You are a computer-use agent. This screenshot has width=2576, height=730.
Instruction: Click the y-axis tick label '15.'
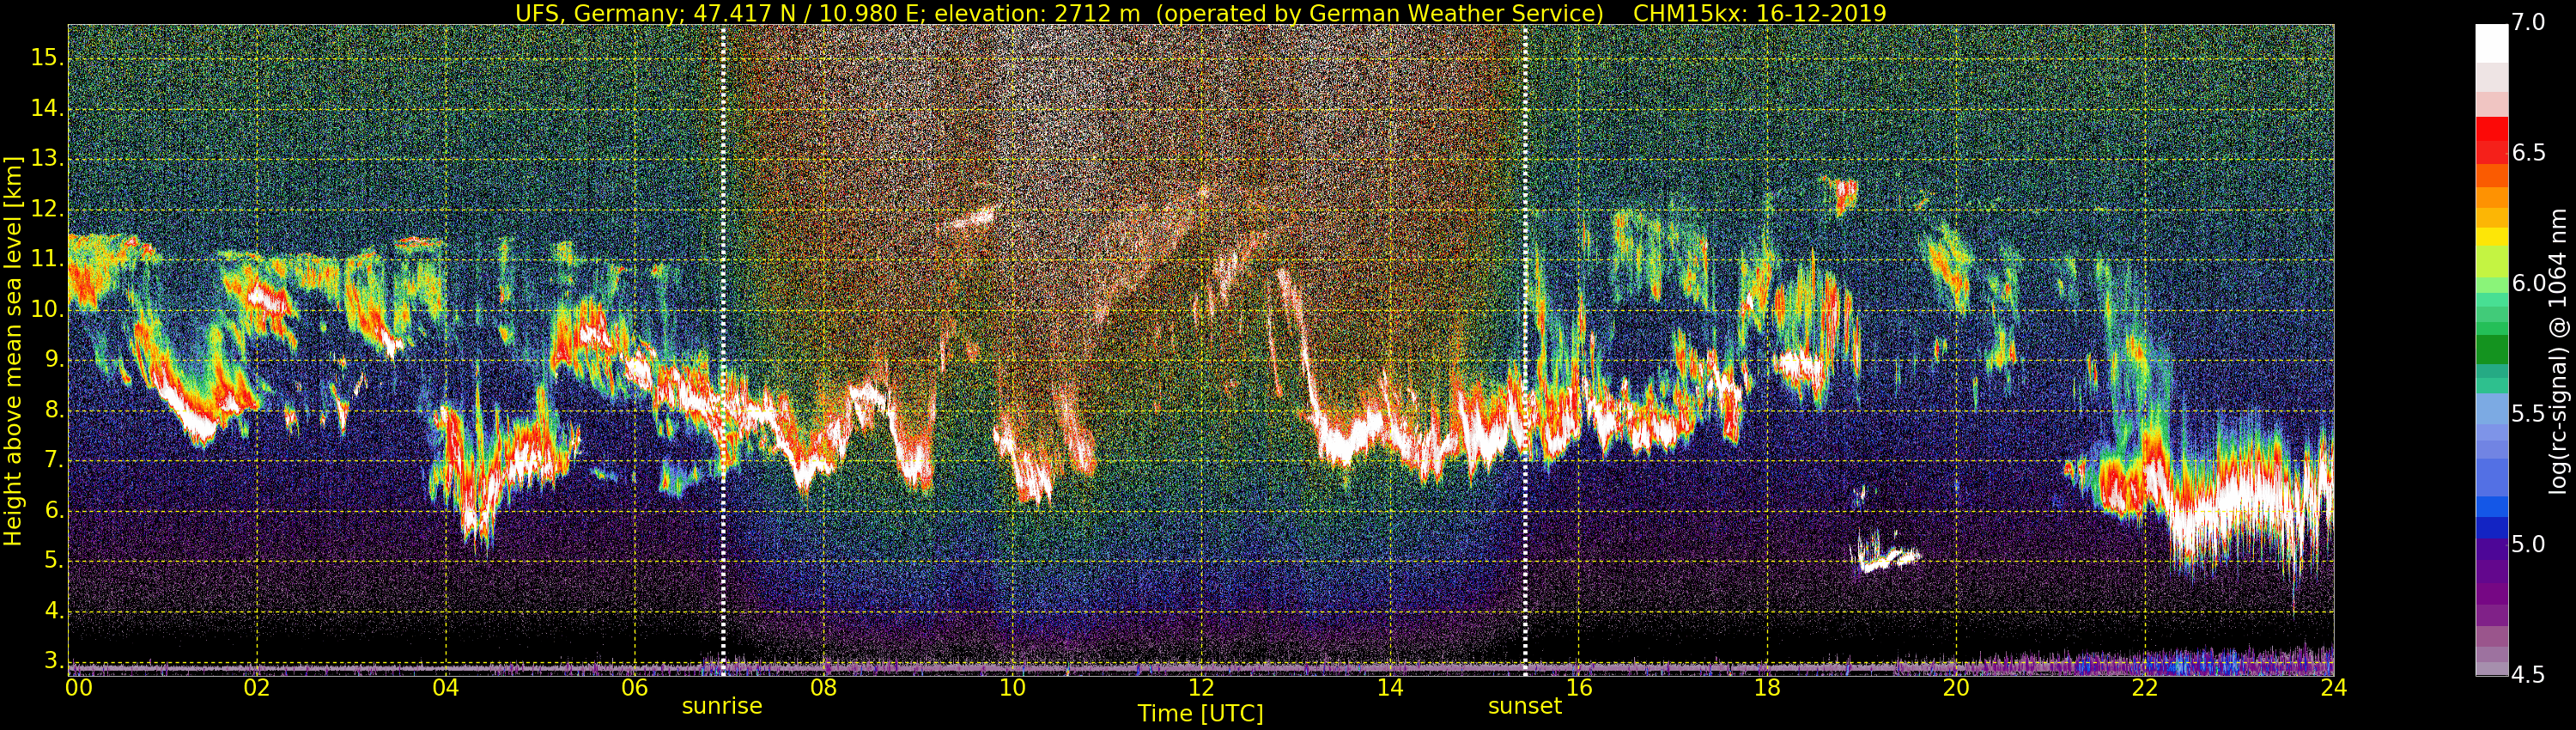[x=47, y=58]
